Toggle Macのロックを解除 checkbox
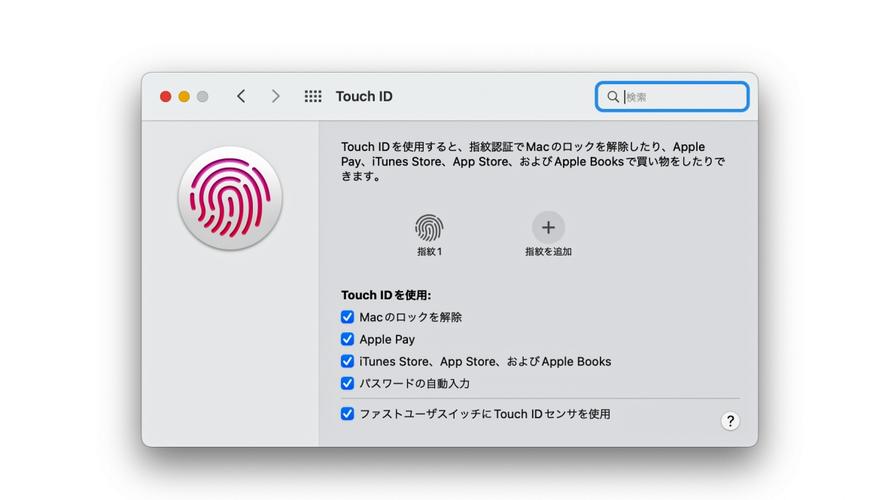 click(x=347, y=317)
